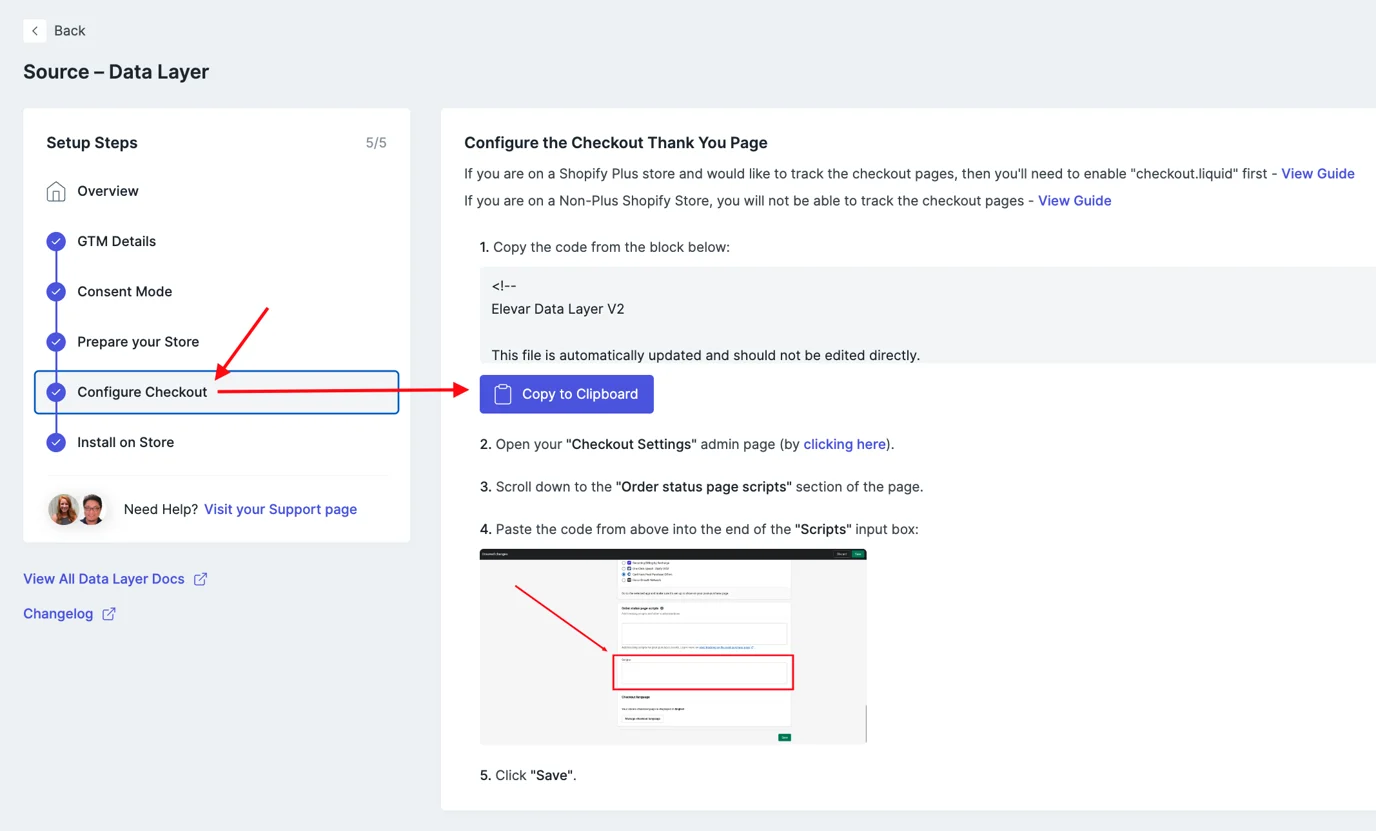1376x831 pixels.
Task: Open View Guide link for Non-Plus stores
Action: (1075, 201)
